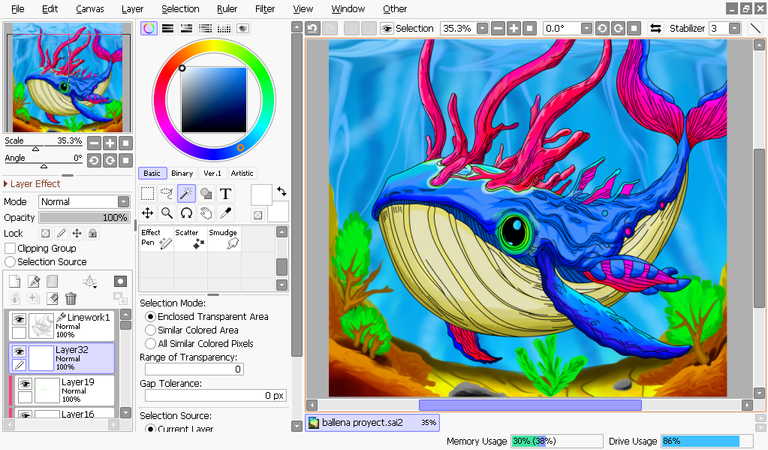This screenshot has height=450, width=768.
Task: Hide the Layer19 layer
Action: [25, 384]
